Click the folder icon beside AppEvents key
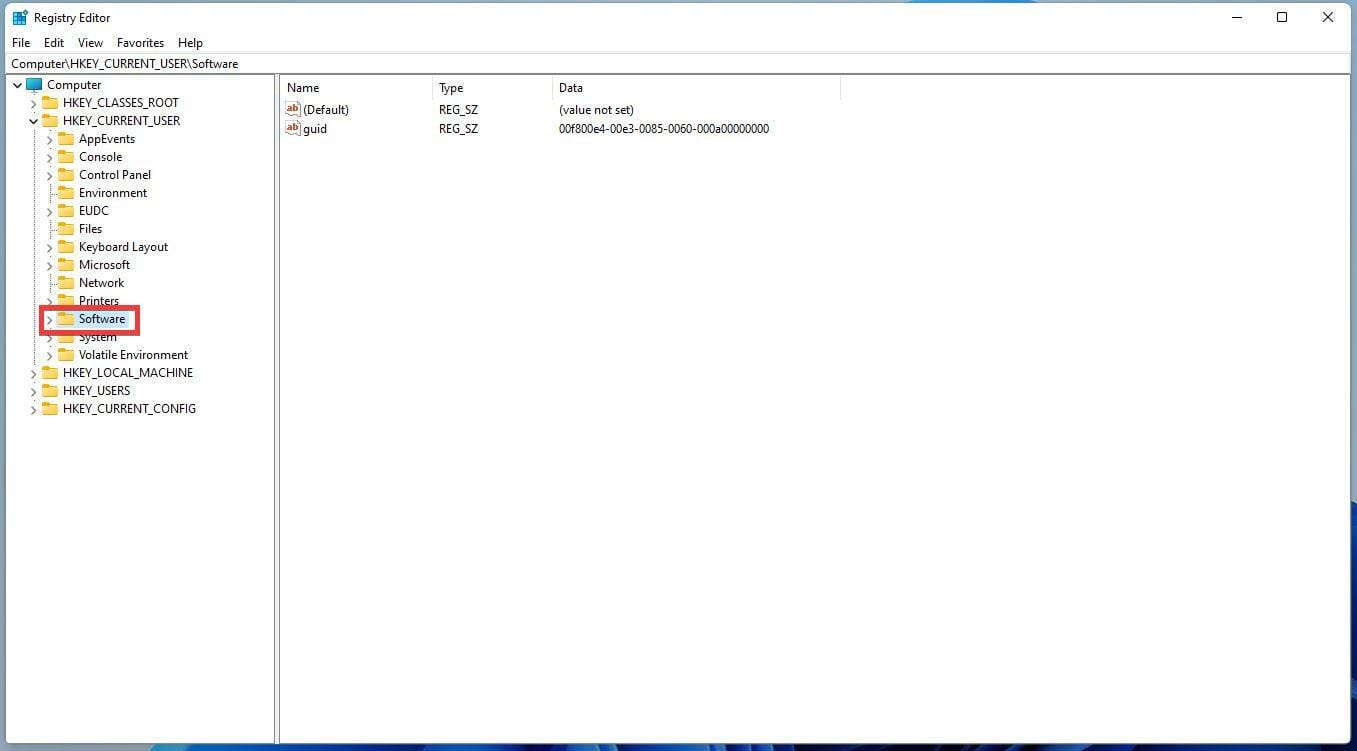 (x=64, y=138)
